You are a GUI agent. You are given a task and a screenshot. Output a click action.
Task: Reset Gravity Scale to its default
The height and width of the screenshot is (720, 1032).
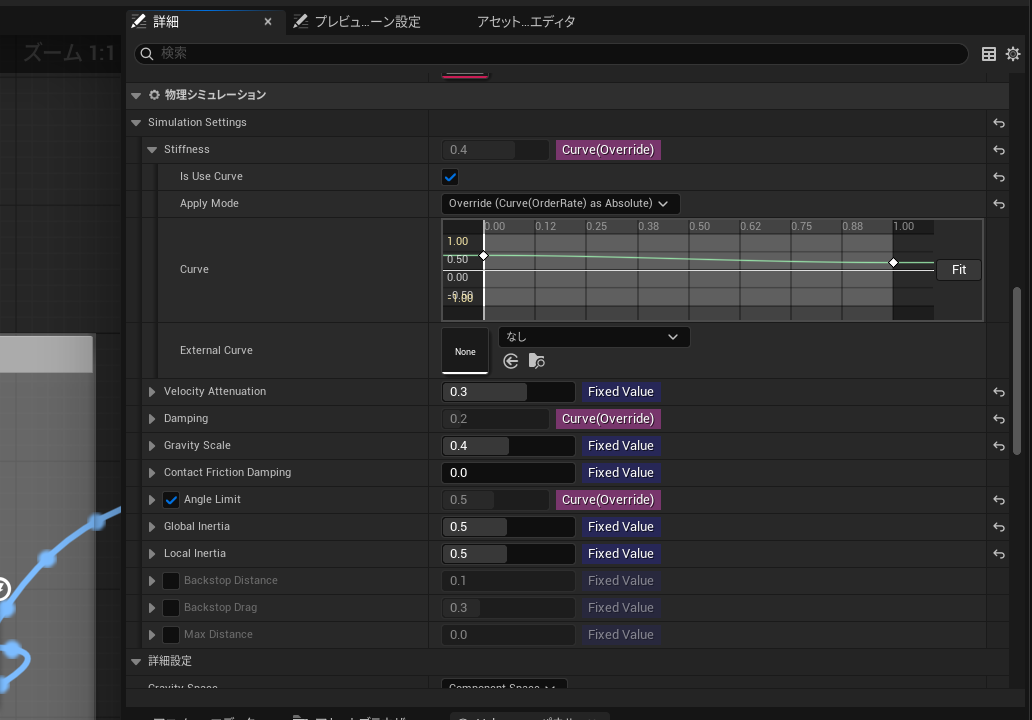[998, 446]
